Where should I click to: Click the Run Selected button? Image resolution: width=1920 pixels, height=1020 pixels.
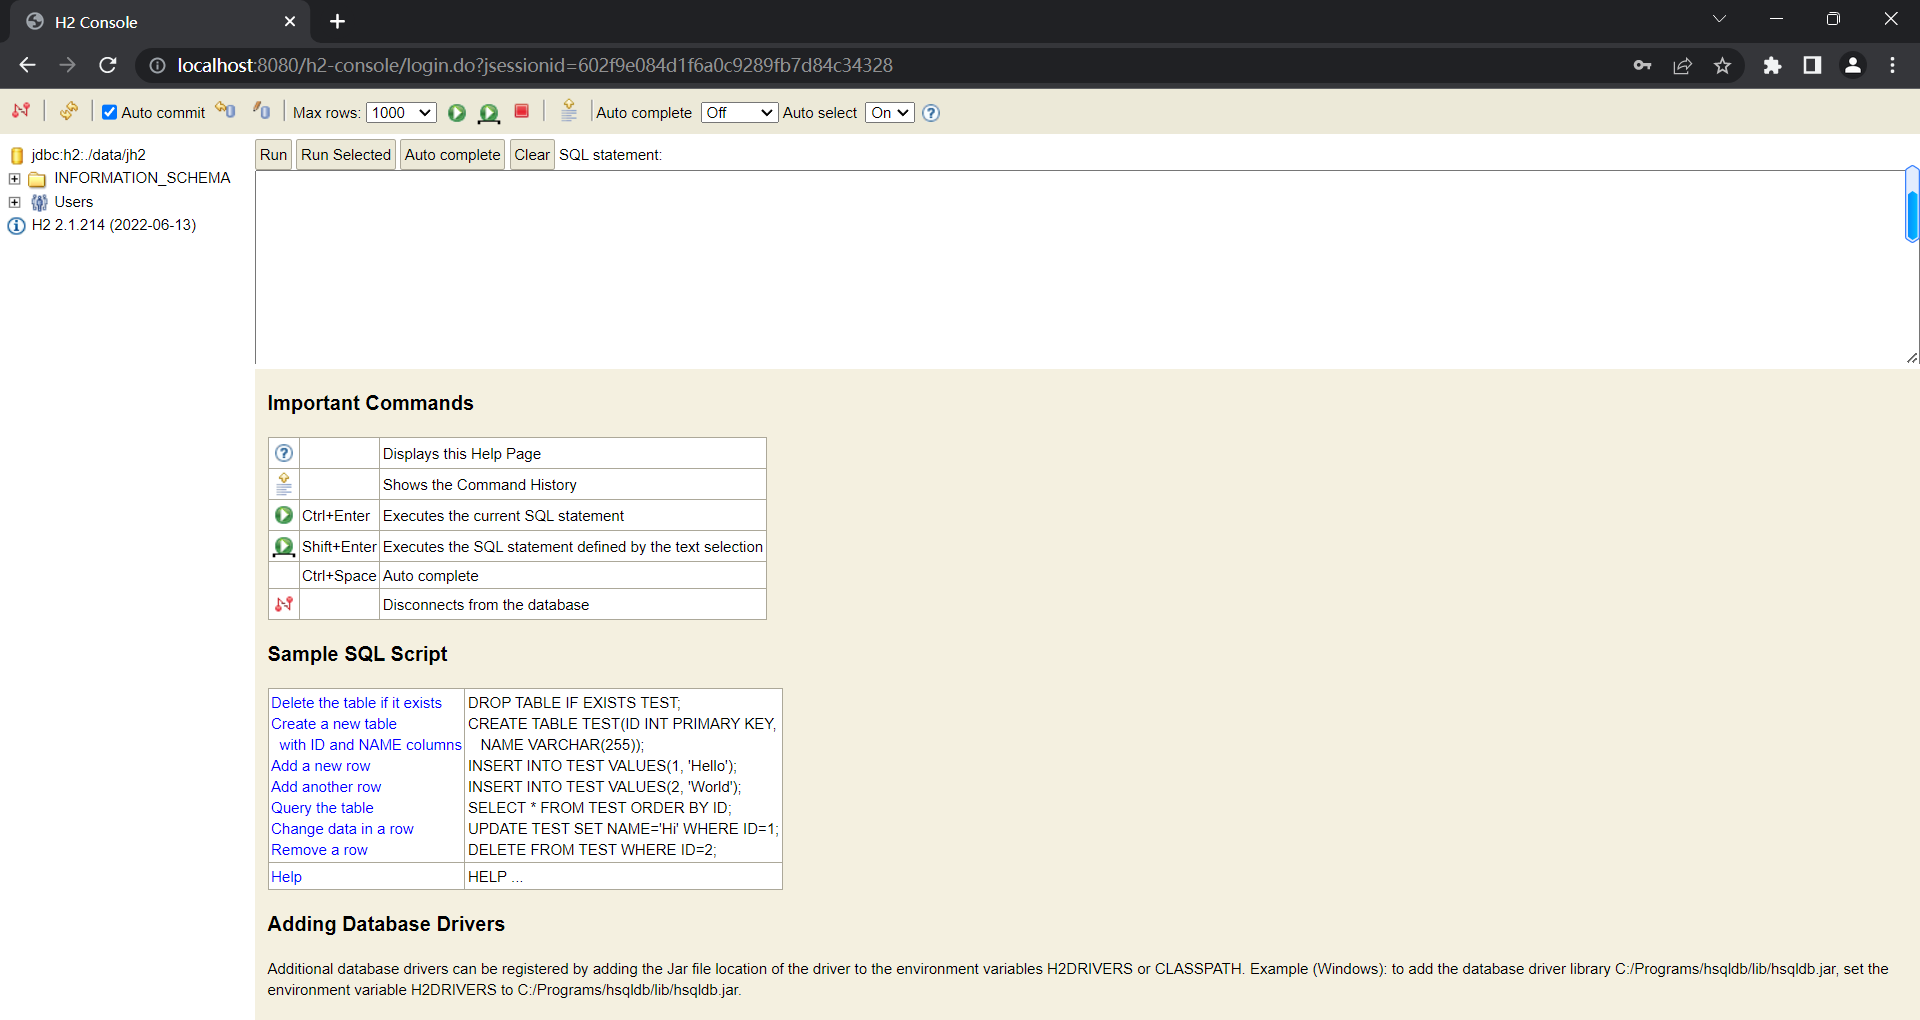346,154
